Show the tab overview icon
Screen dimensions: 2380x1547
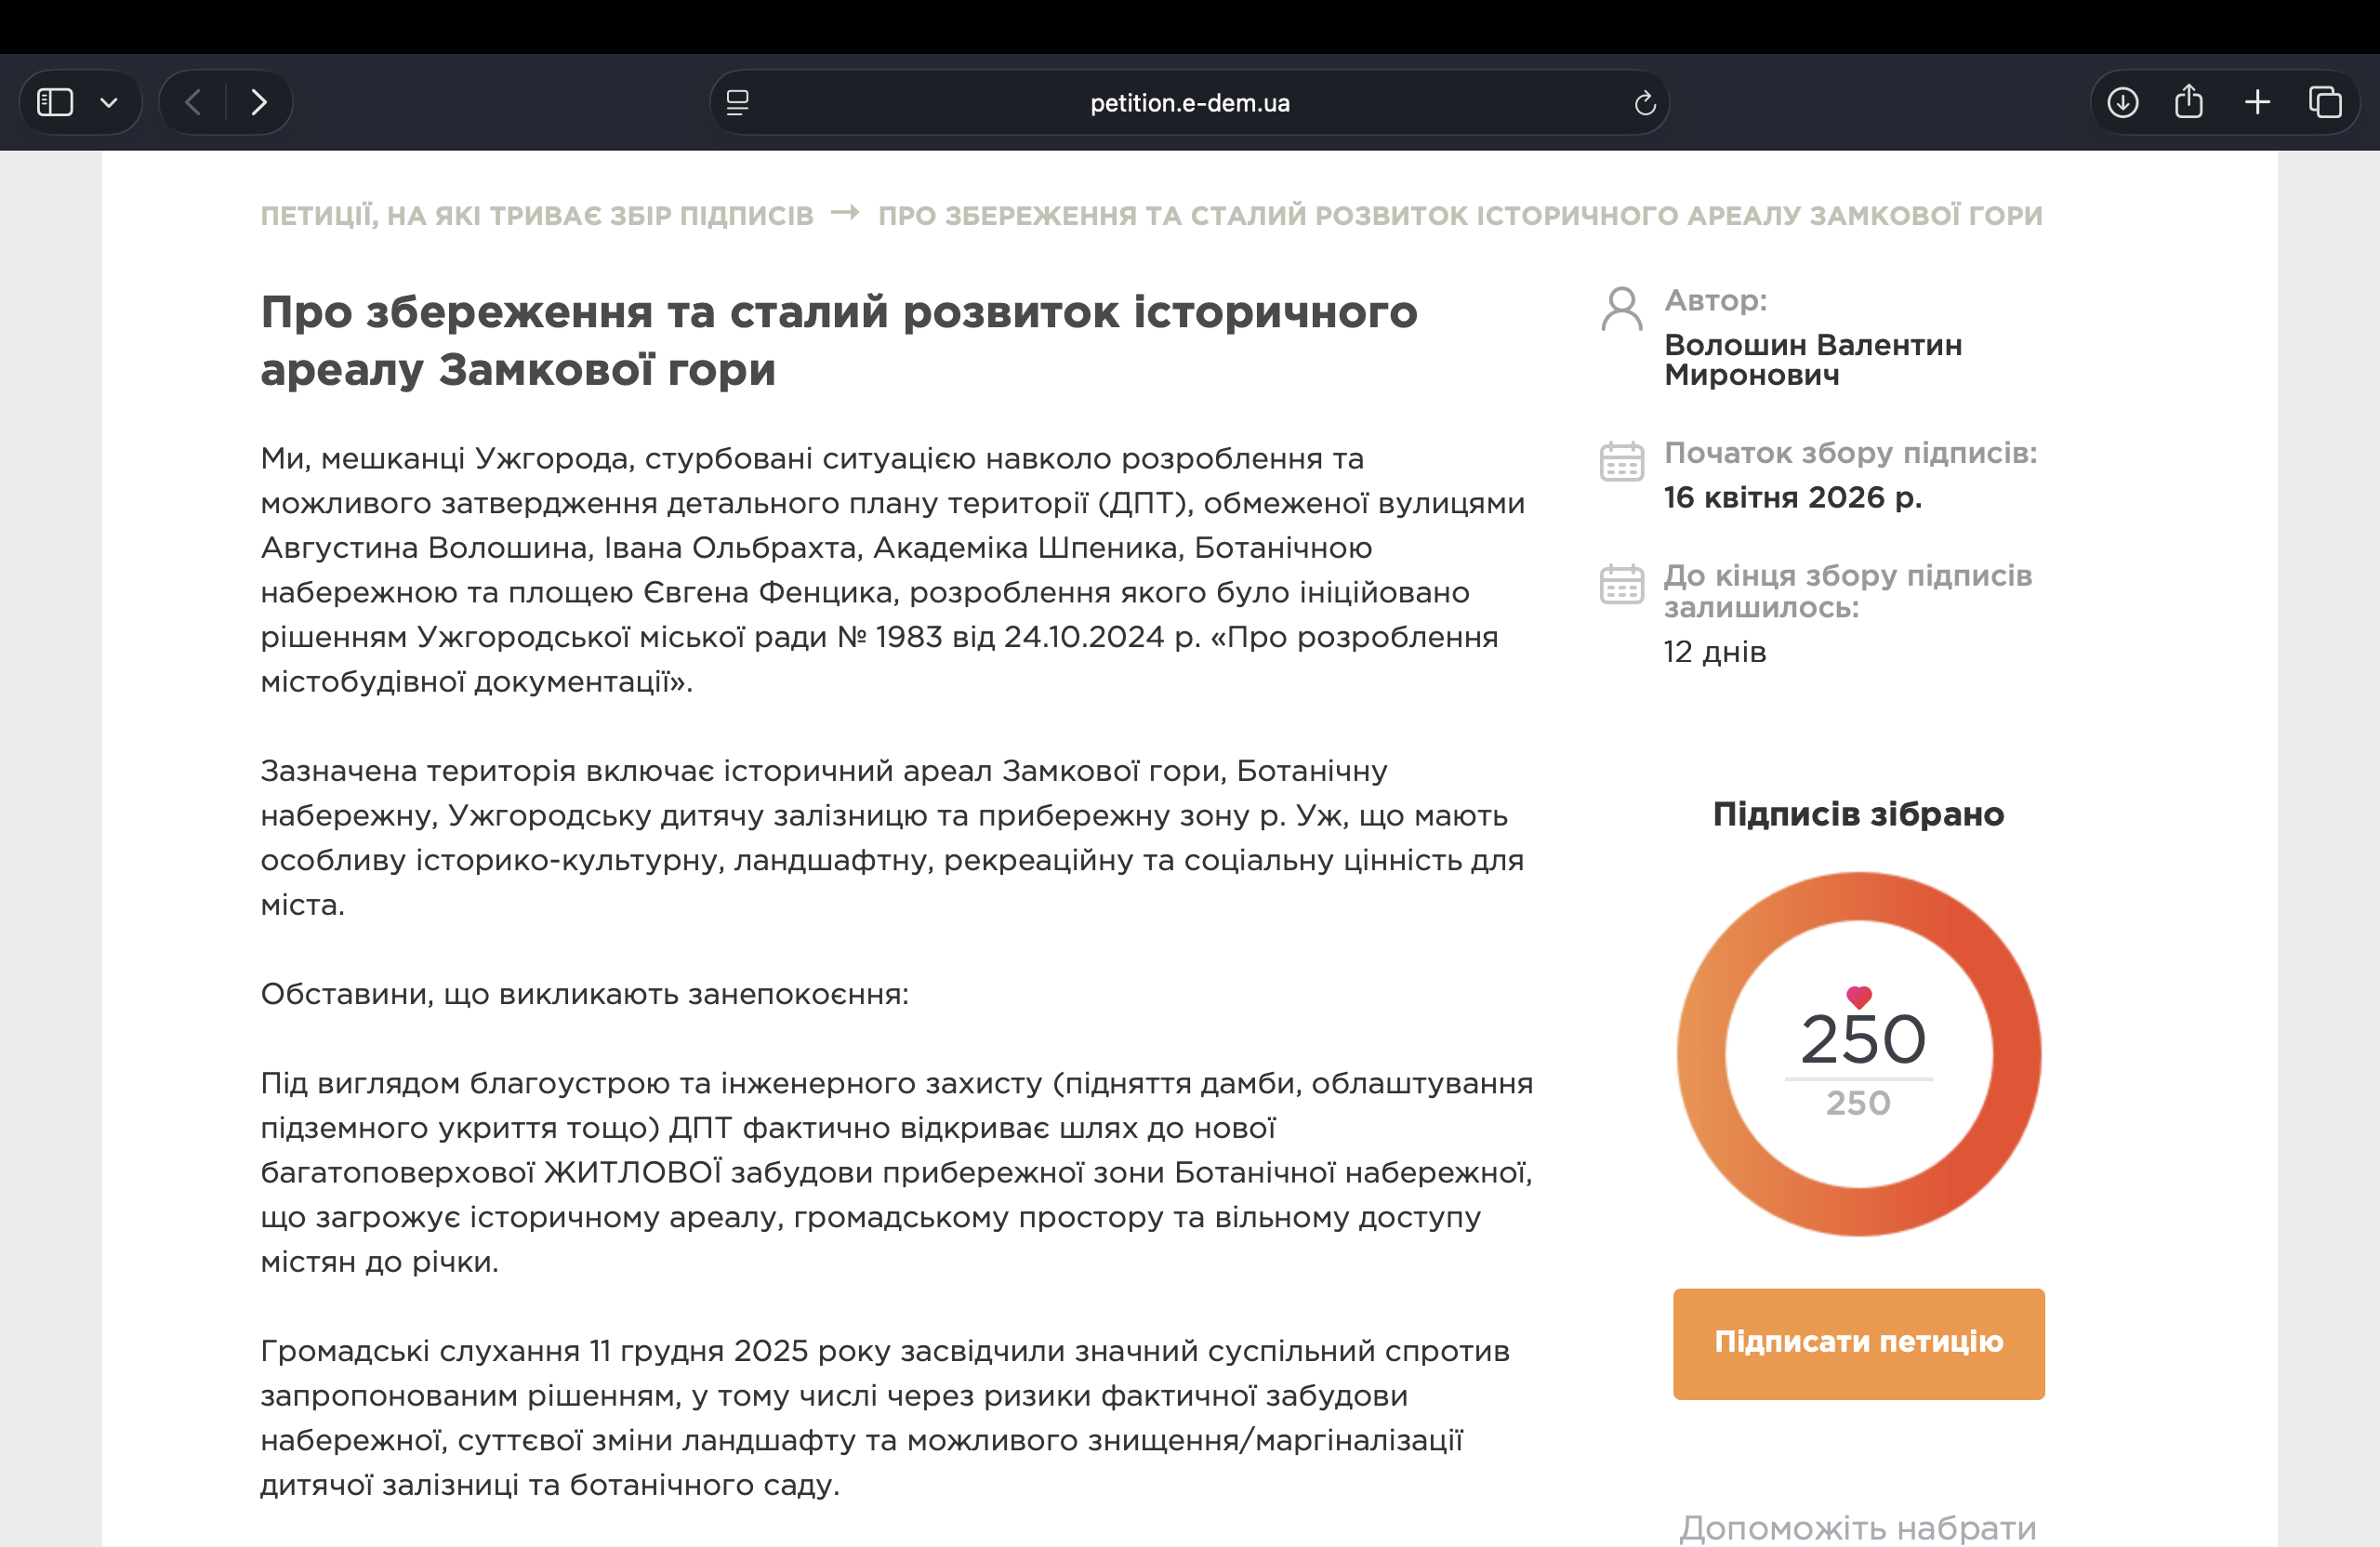pos(2324,102)
